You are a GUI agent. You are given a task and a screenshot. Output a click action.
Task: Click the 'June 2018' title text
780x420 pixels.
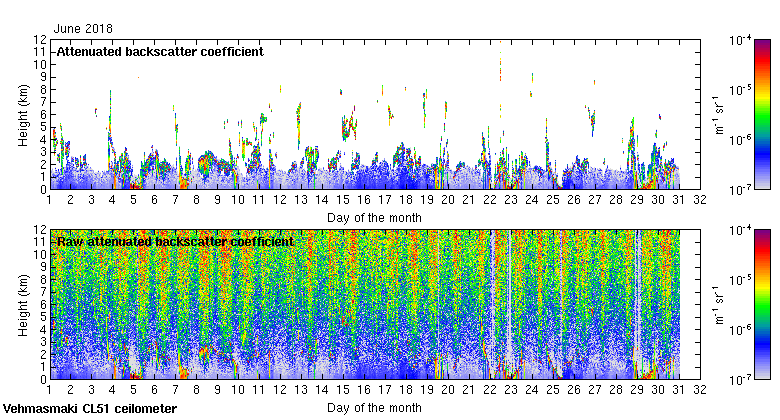point(83,29)
